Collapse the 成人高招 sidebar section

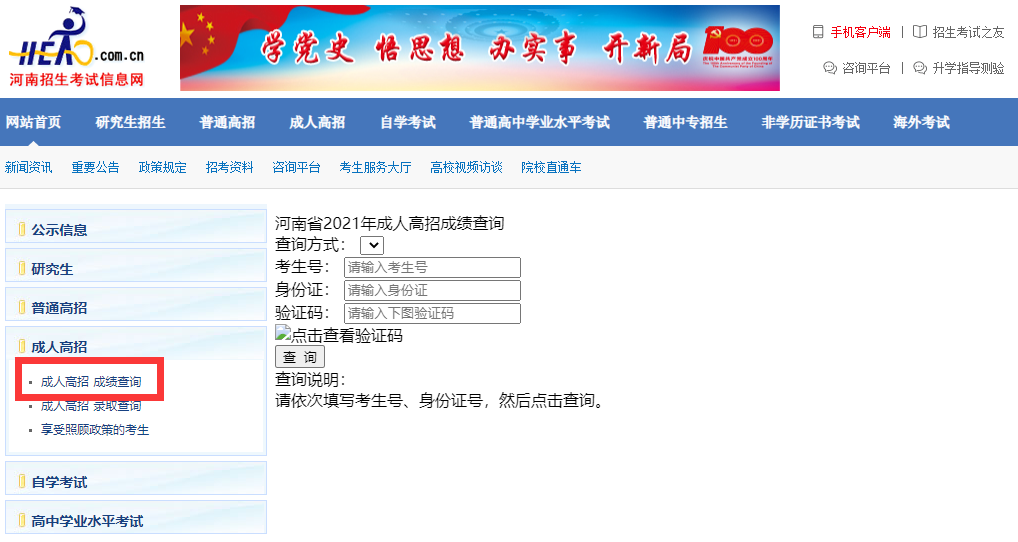tap(59, 347)
